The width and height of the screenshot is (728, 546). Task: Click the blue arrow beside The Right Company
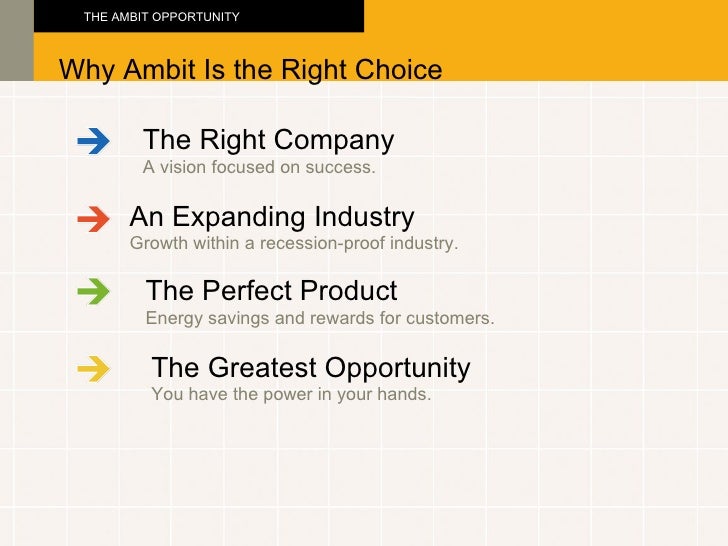[93, 142]
